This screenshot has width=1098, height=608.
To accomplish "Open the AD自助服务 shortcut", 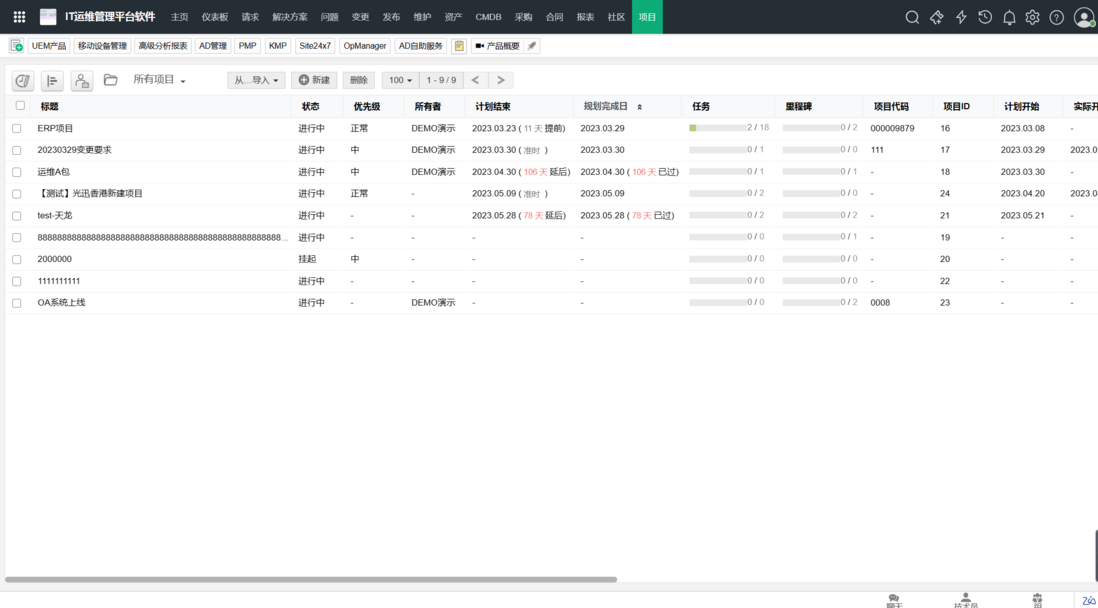I will pyautogui.click(x=421, y=46).
